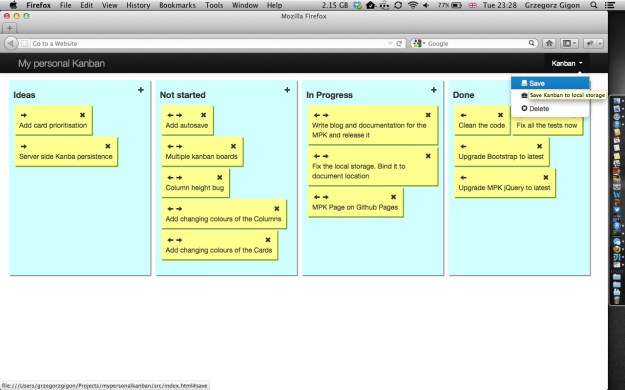Go to the Firefox home page

click(x=549, y=43)
